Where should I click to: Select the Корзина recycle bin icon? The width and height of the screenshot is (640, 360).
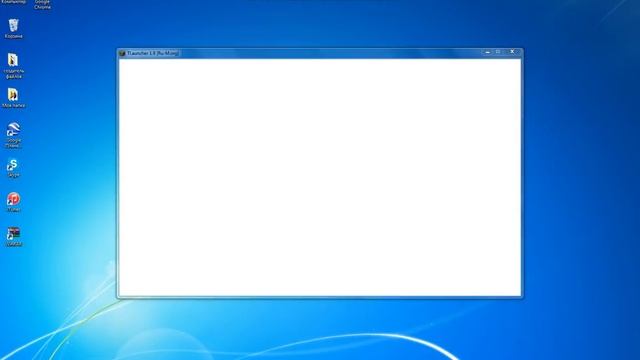(13, 29)
